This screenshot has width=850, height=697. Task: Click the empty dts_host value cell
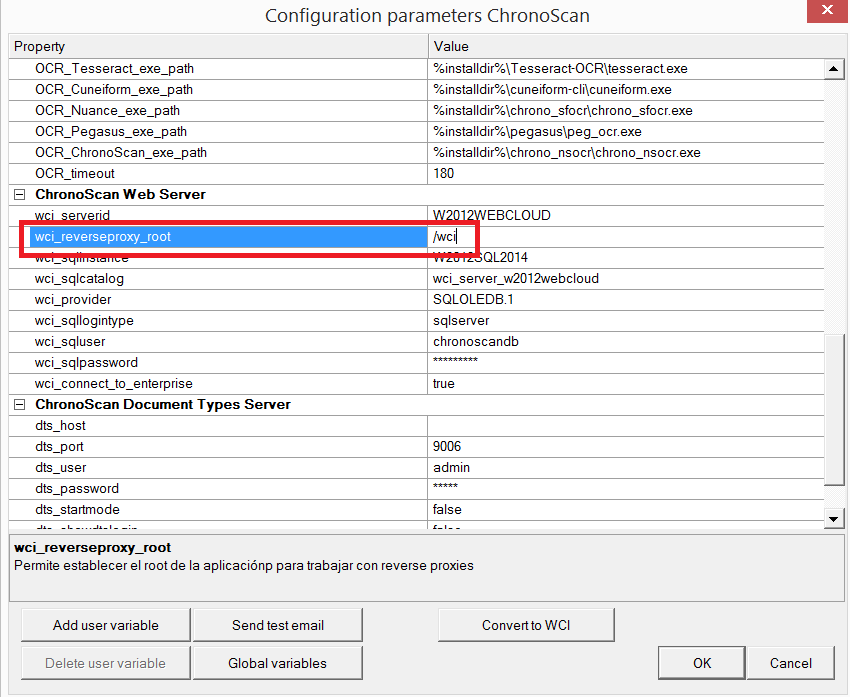(x=626, y=426)
